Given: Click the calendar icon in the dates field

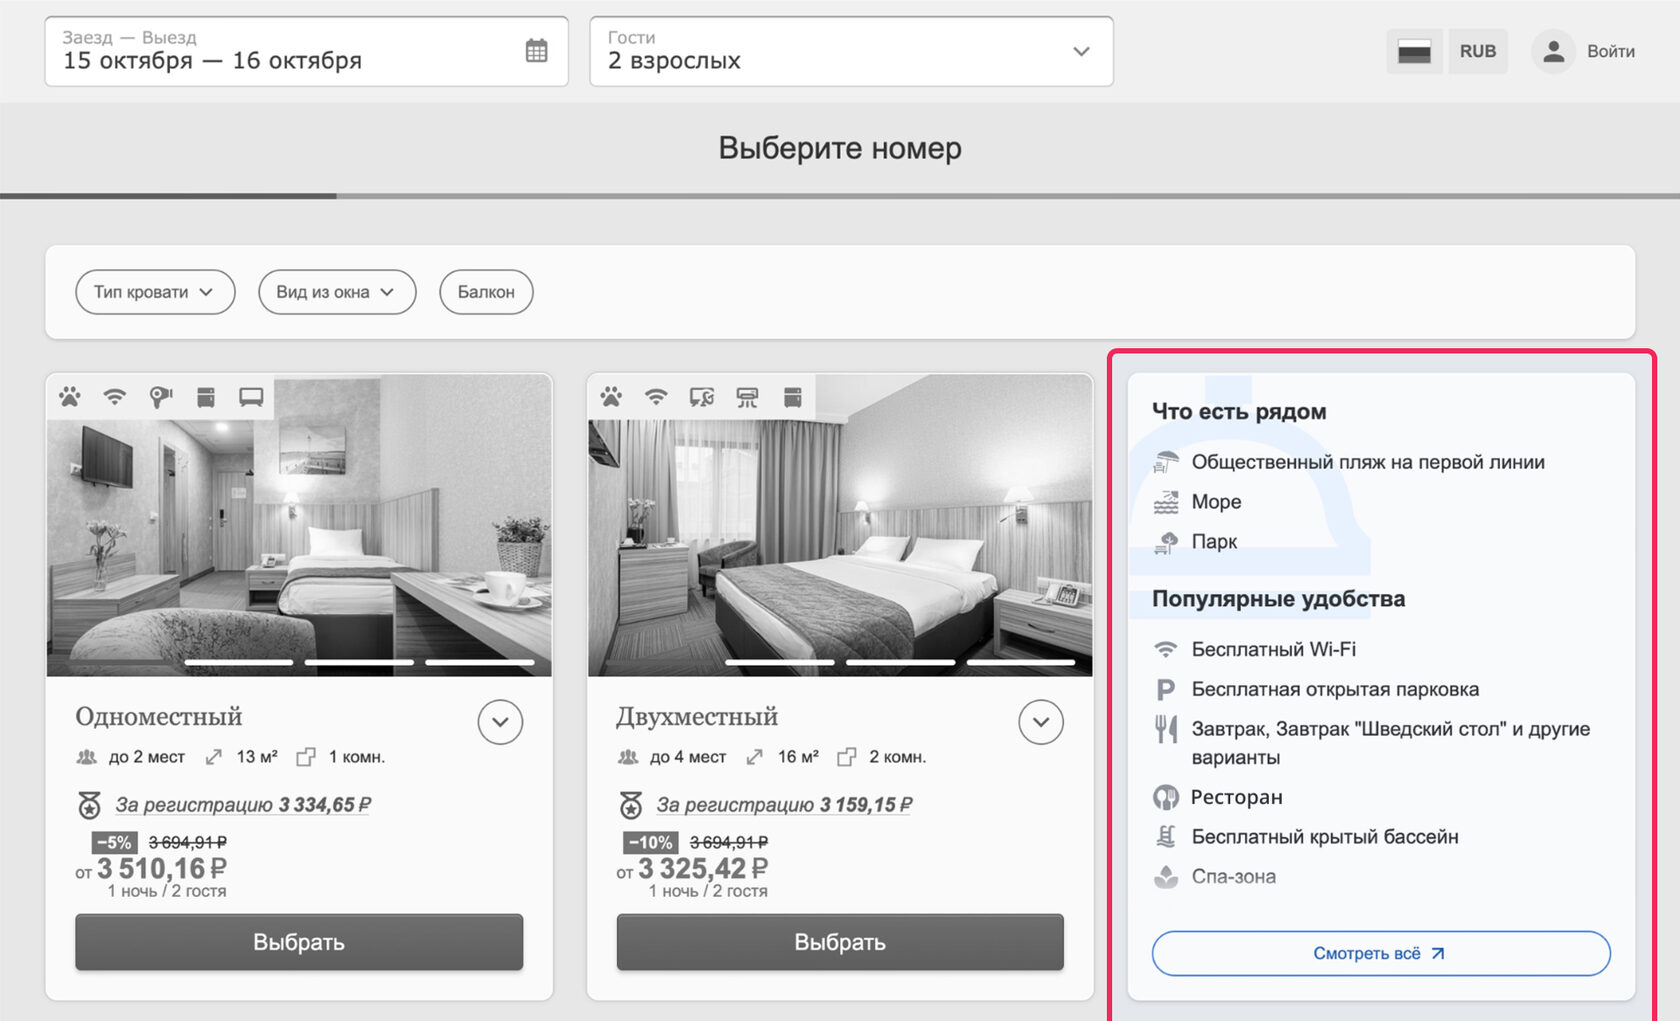Looking at the screenshot, I should (x=536, y=51).
